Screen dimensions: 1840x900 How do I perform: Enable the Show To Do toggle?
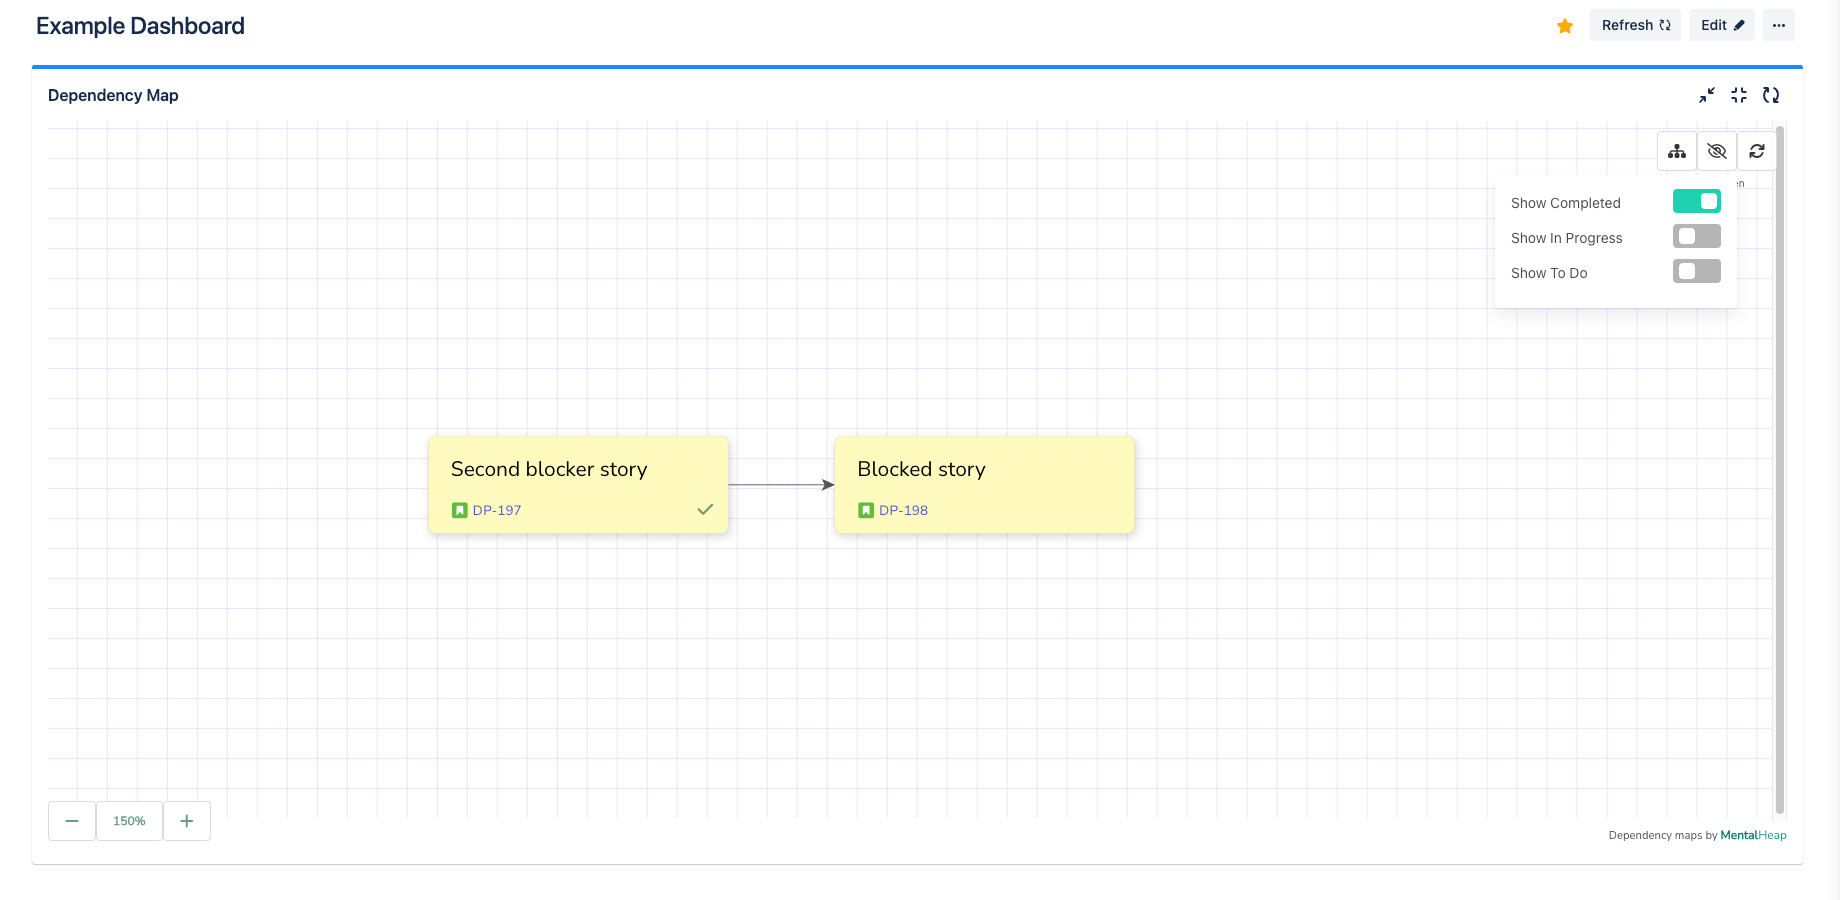pos(1697,271)
